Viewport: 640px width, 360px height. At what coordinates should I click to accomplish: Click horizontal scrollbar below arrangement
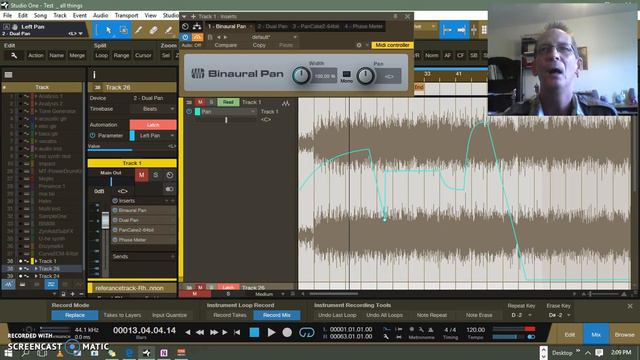333,293
